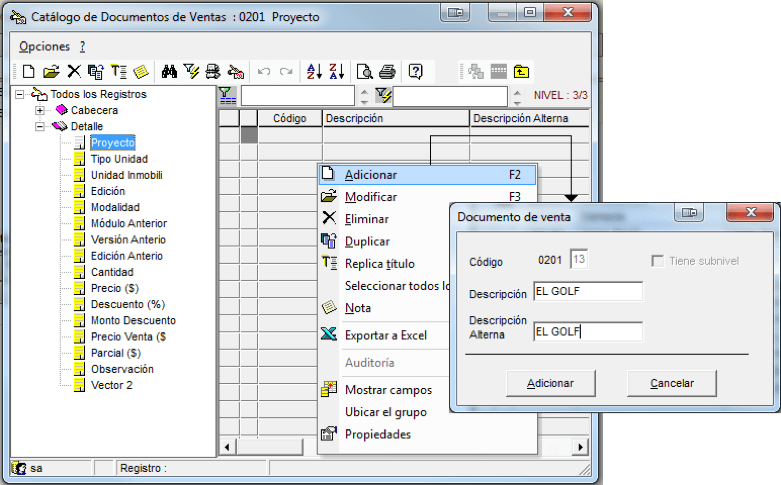This screenshot has height=485, width=781.
Task: Open print preview magnifier icon
Action: tap(365, 72)
